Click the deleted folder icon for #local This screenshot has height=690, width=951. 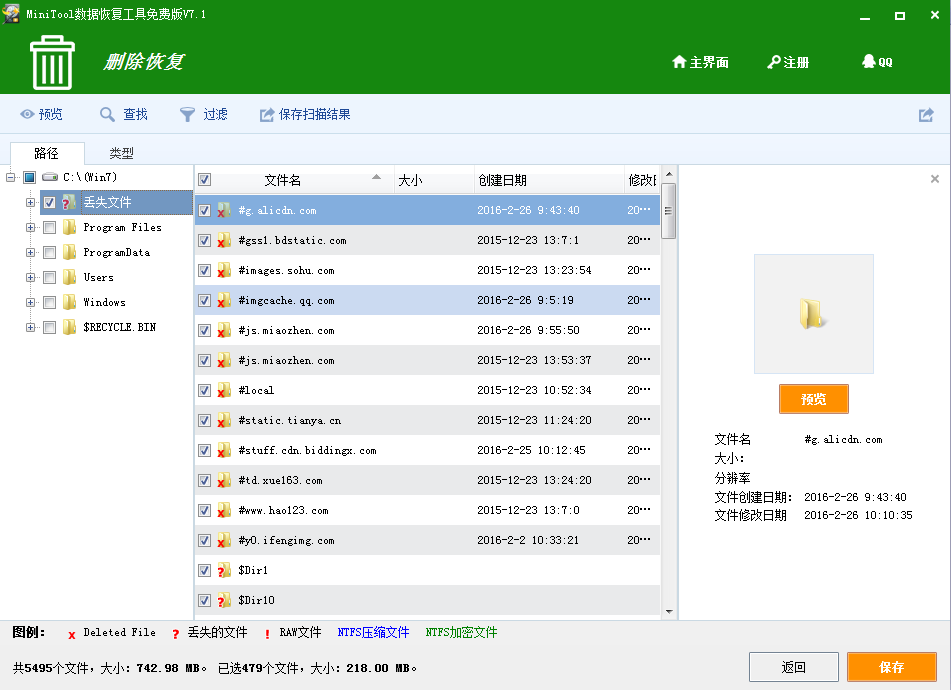(x=224, y=390)
